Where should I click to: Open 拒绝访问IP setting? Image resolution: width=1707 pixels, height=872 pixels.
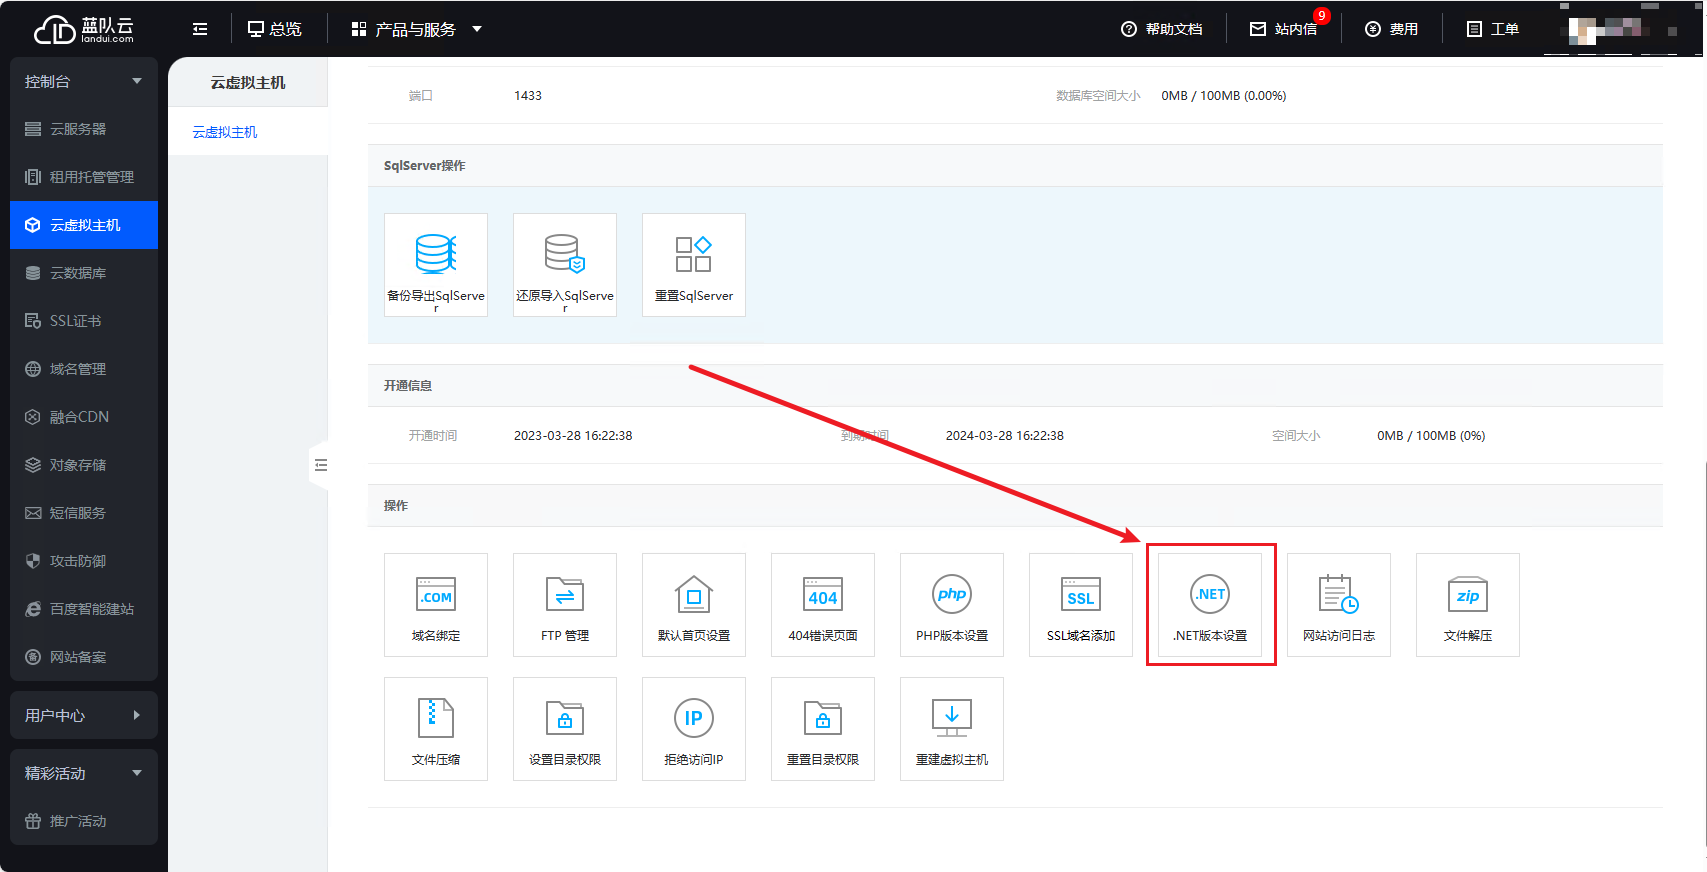pyautogui.click(x=694, y=728)
